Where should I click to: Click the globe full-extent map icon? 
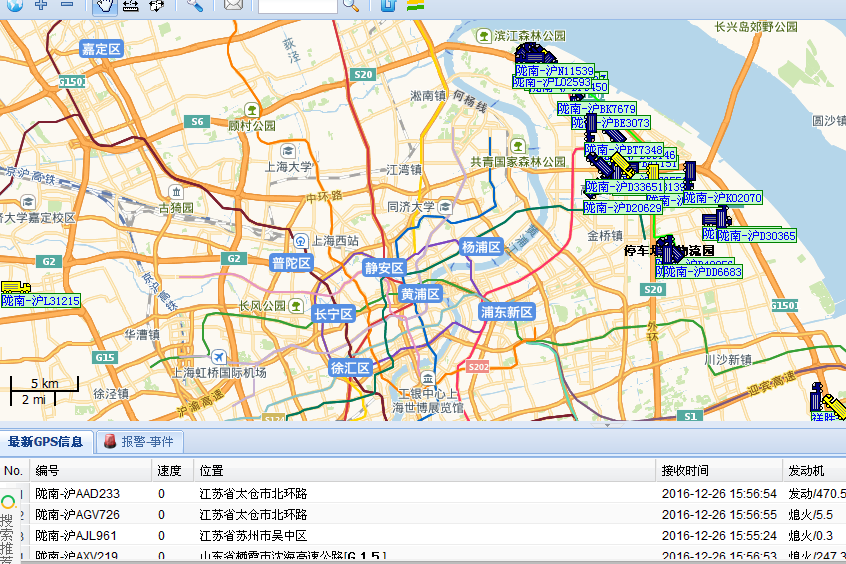coord(14,5)
